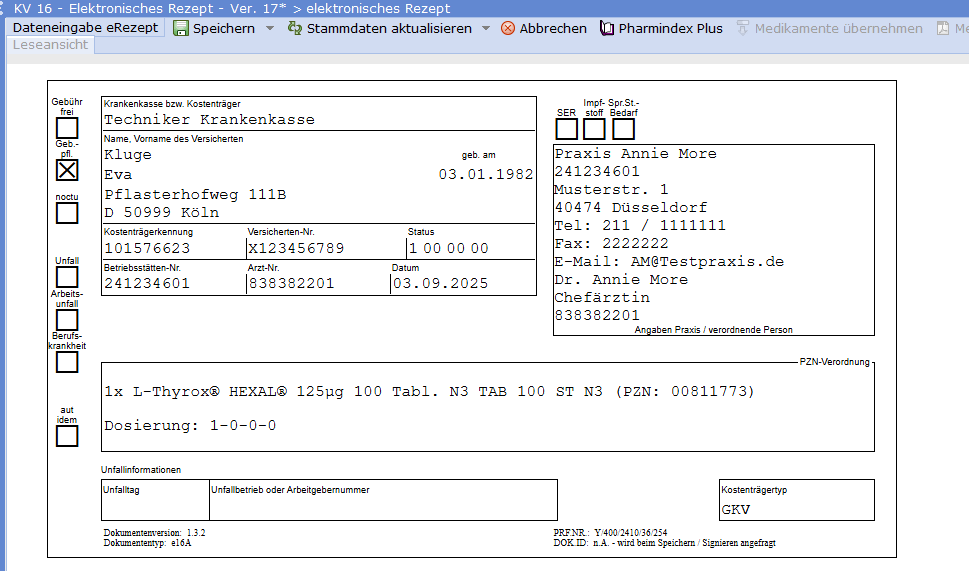Click the Medikamente übernehmen icon
This screenshot has width=969, height=571.
pyautogui.click(x=743, y=28)
